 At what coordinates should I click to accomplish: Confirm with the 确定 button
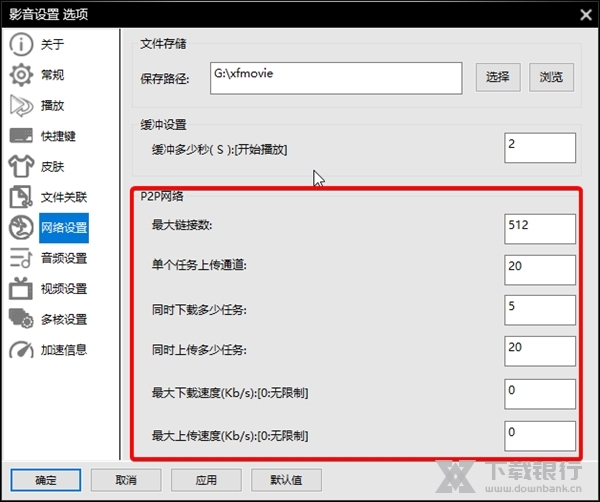pos(46,480)
